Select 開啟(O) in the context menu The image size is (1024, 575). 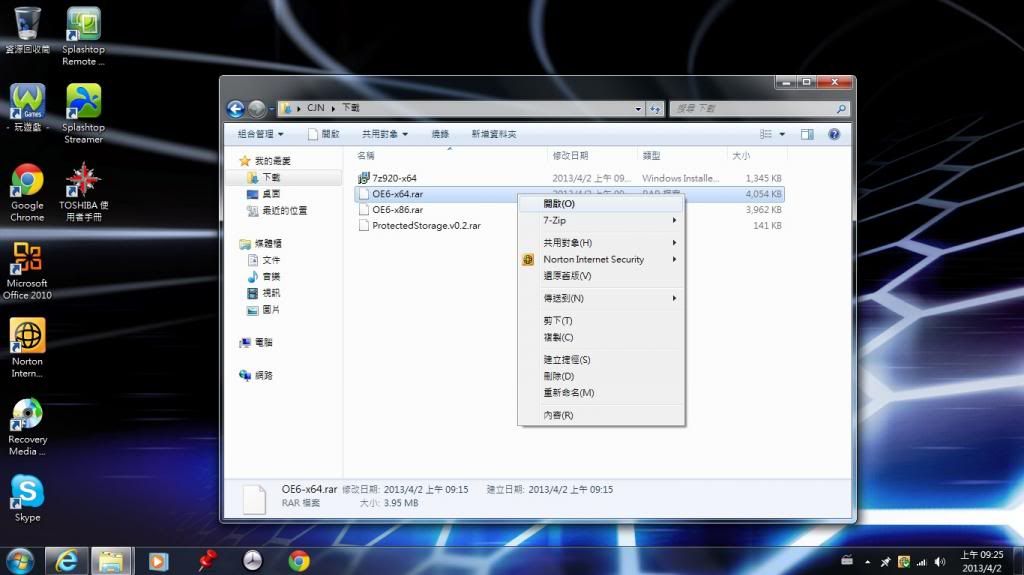601,204
